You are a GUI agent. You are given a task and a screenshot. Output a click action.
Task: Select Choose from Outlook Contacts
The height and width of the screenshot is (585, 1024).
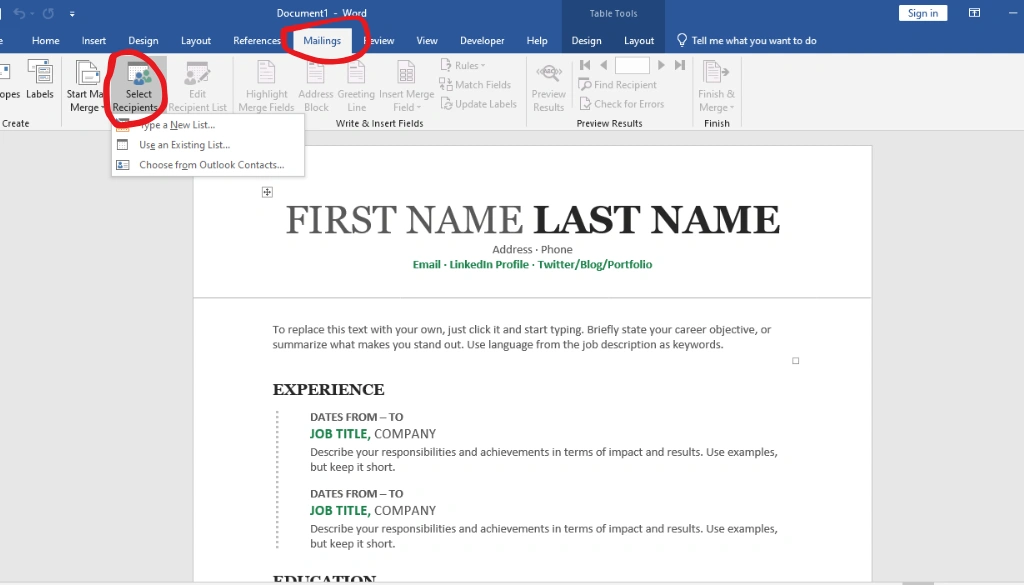208,165
